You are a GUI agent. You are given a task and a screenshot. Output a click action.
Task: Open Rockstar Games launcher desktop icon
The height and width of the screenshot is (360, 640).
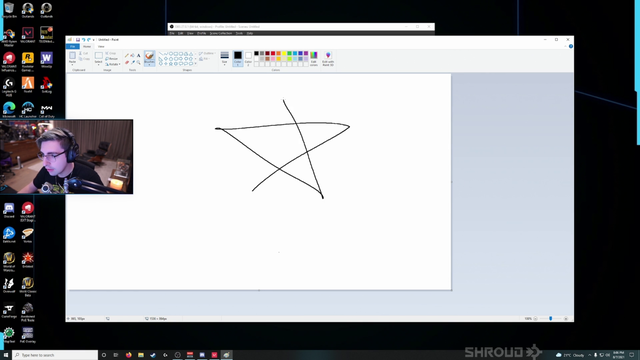click(x=28, y=61)
